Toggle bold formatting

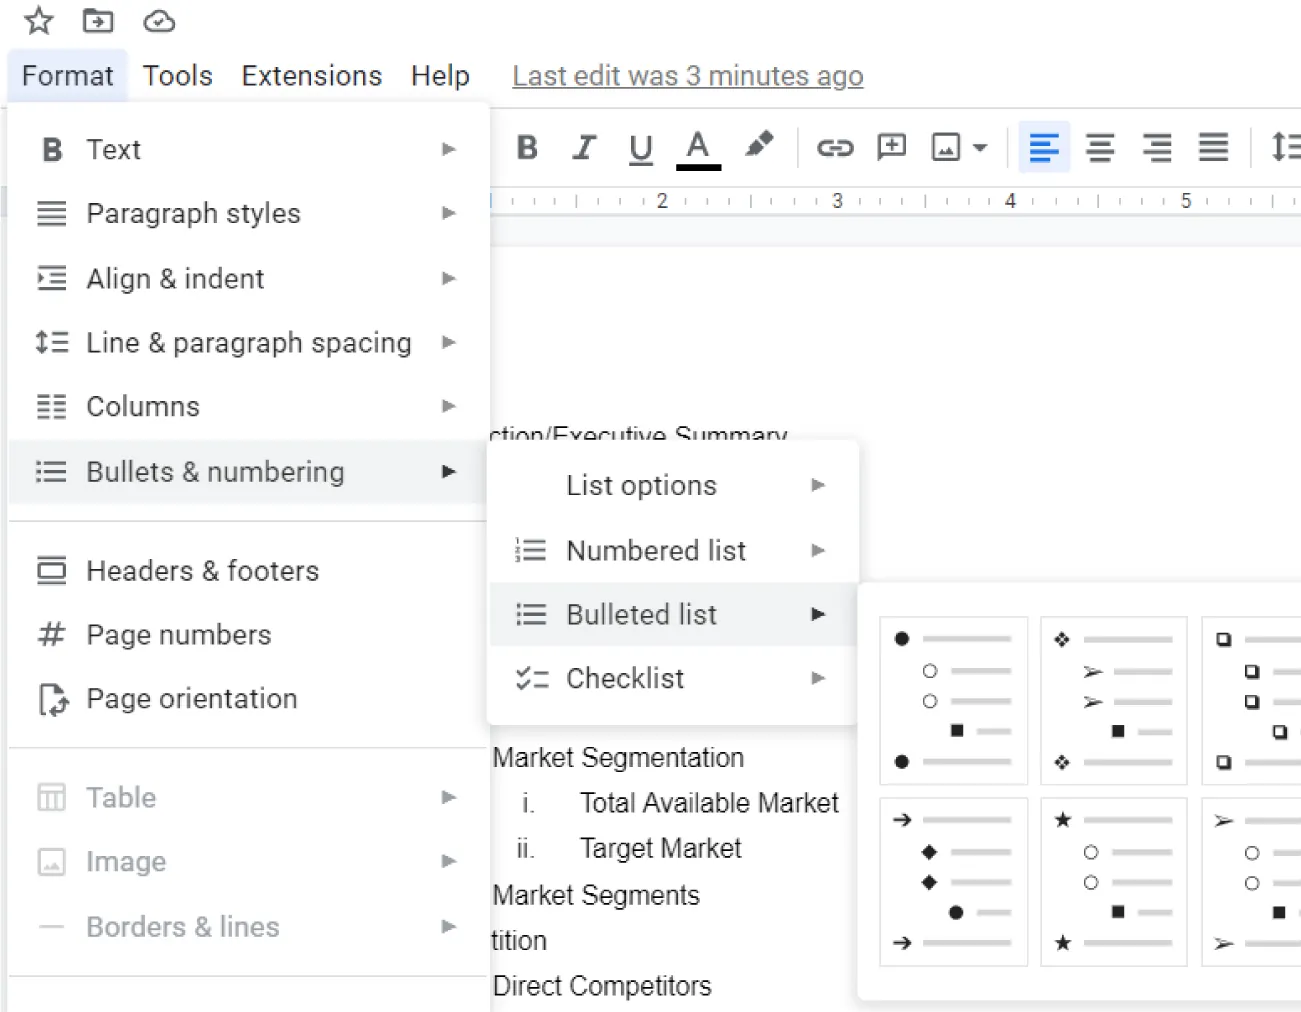(527, 147)
